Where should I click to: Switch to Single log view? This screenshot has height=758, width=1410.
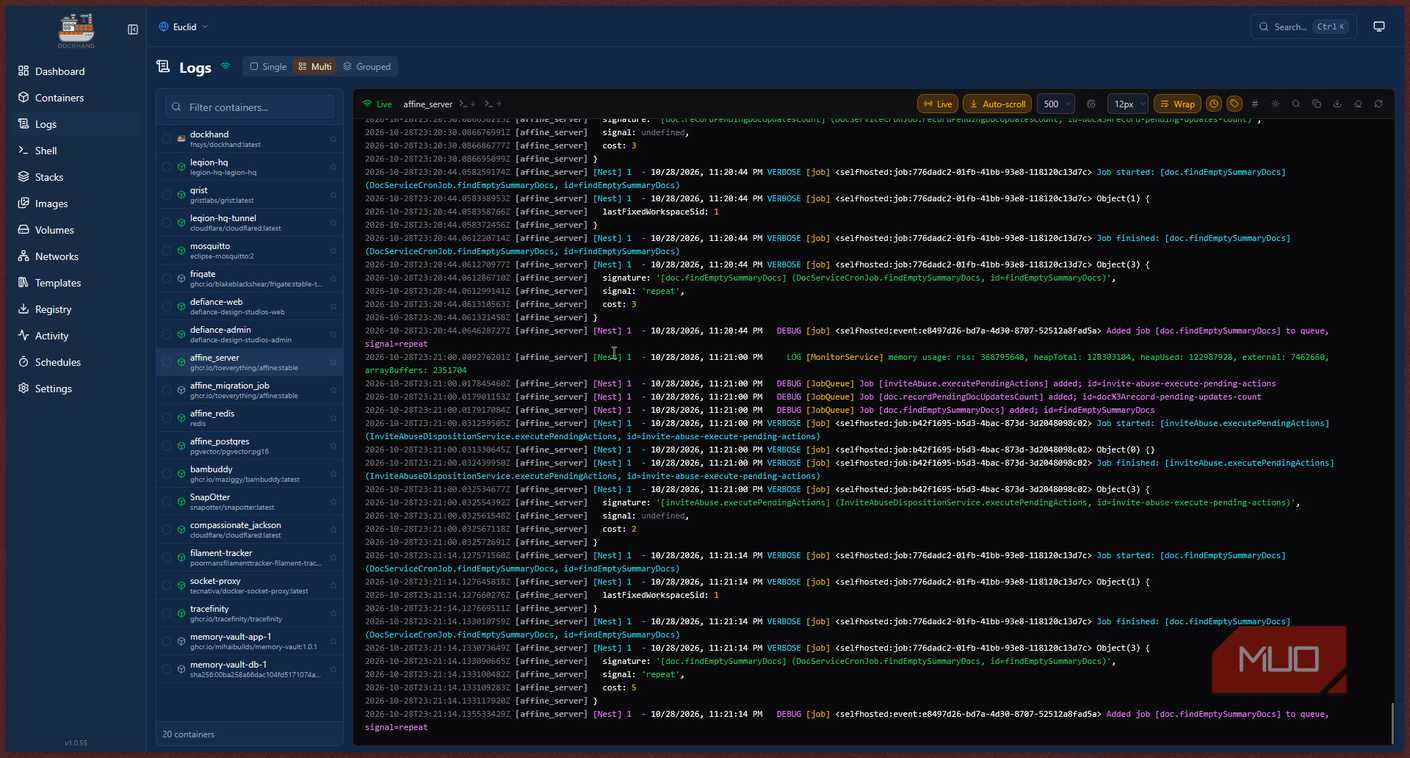267,67
